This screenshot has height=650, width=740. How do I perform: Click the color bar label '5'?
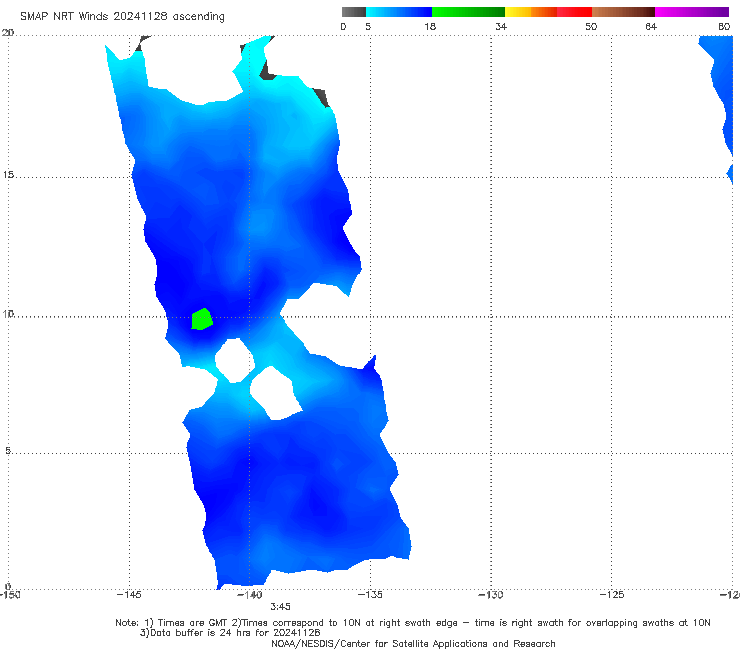tap(368, 26)
